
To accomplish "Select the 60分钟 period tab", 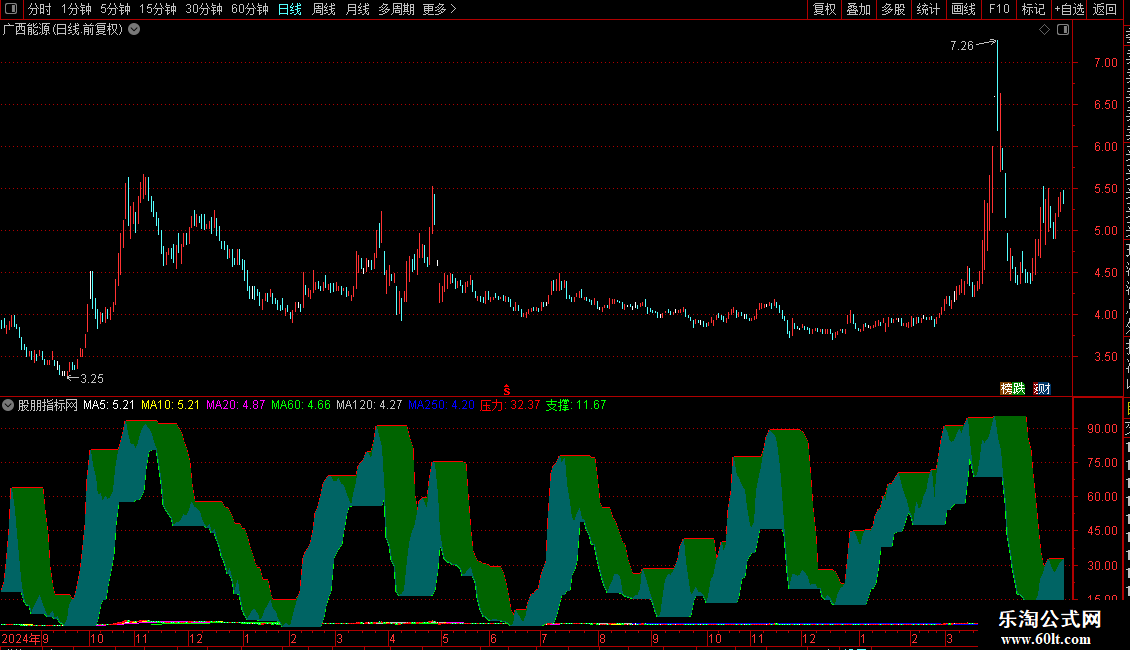I will tap(250, 9).
